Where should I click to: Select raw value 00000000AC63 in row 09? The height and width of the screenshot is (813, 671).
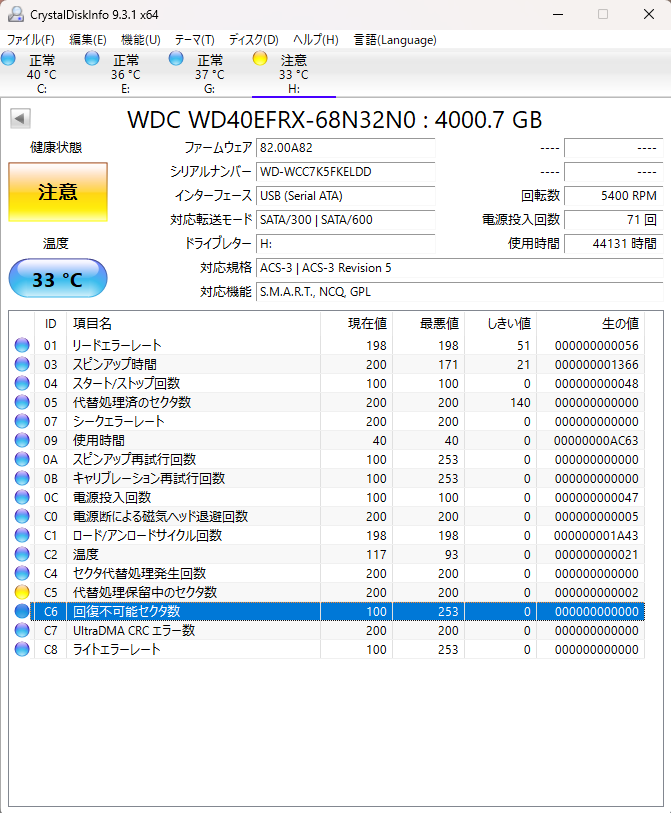(x=596, y=441)
